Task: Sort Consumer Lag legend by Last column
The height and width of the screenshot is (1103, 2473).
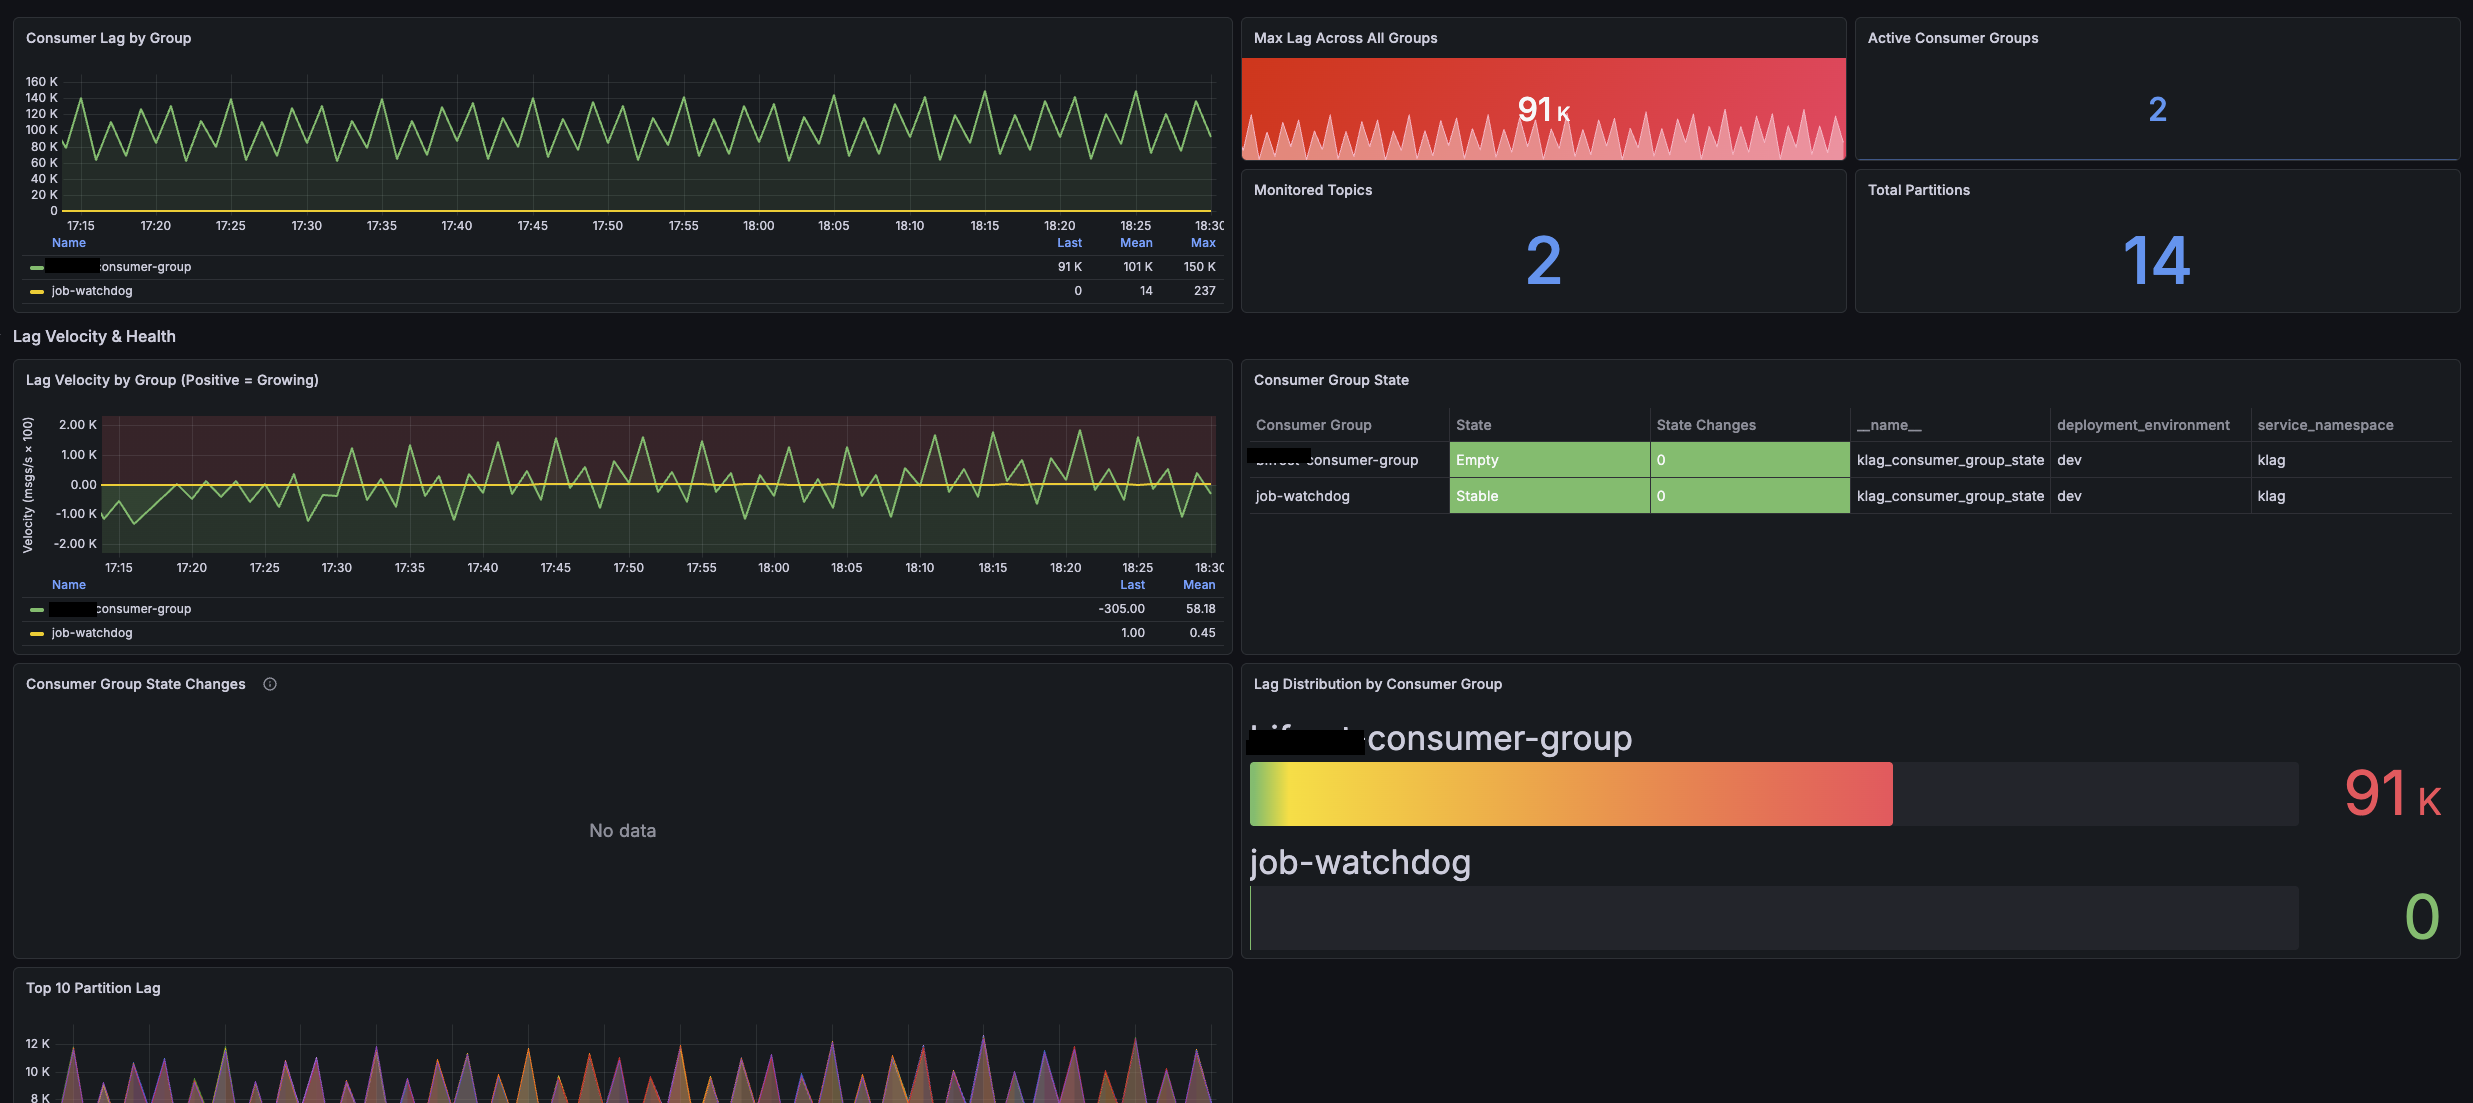Action: [x=1069, y=243]
